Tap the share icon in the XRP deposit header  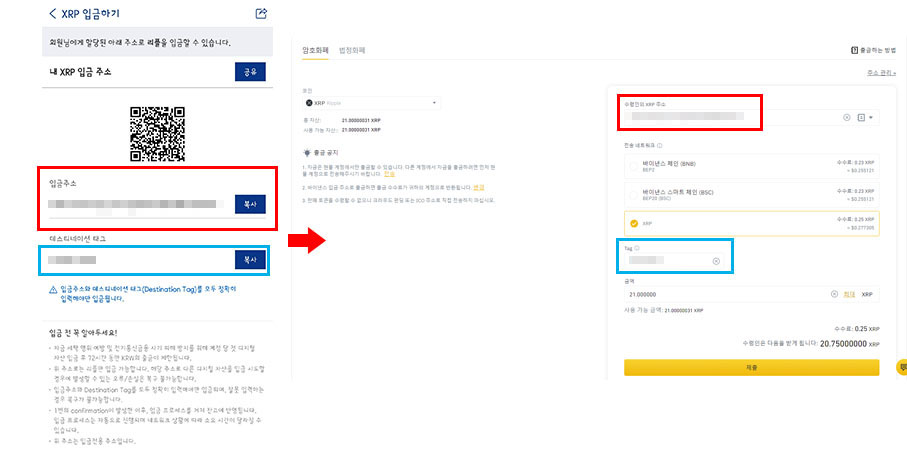261,13
